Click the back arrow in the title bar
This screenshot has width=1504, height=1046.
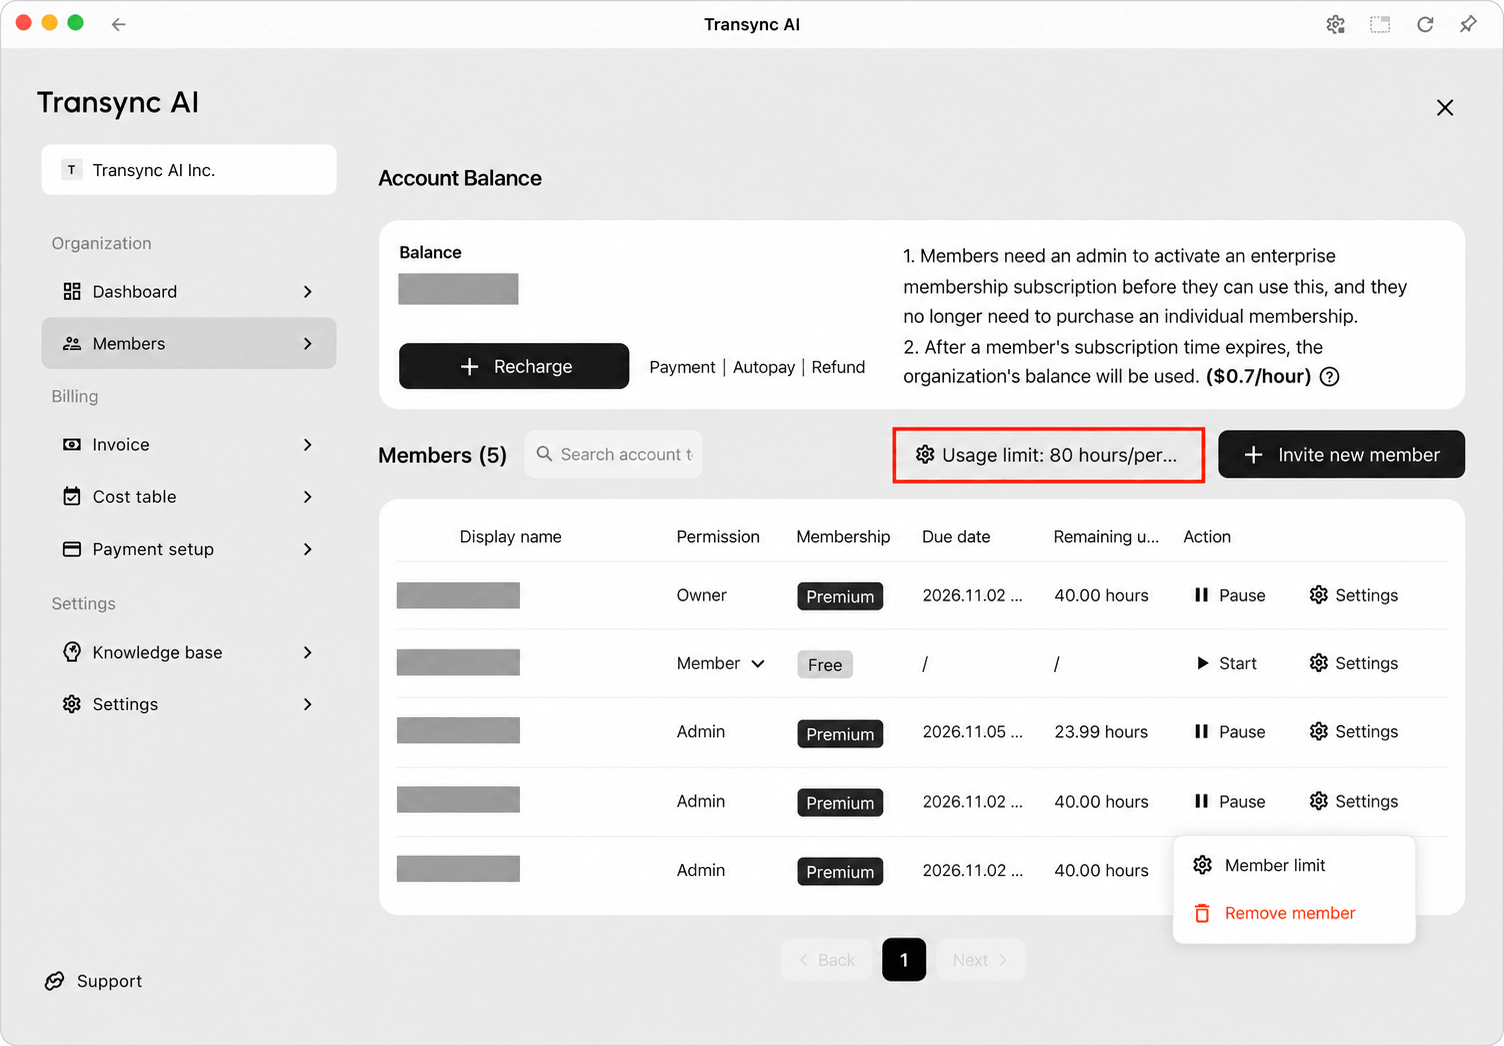(x=119, y=24)
